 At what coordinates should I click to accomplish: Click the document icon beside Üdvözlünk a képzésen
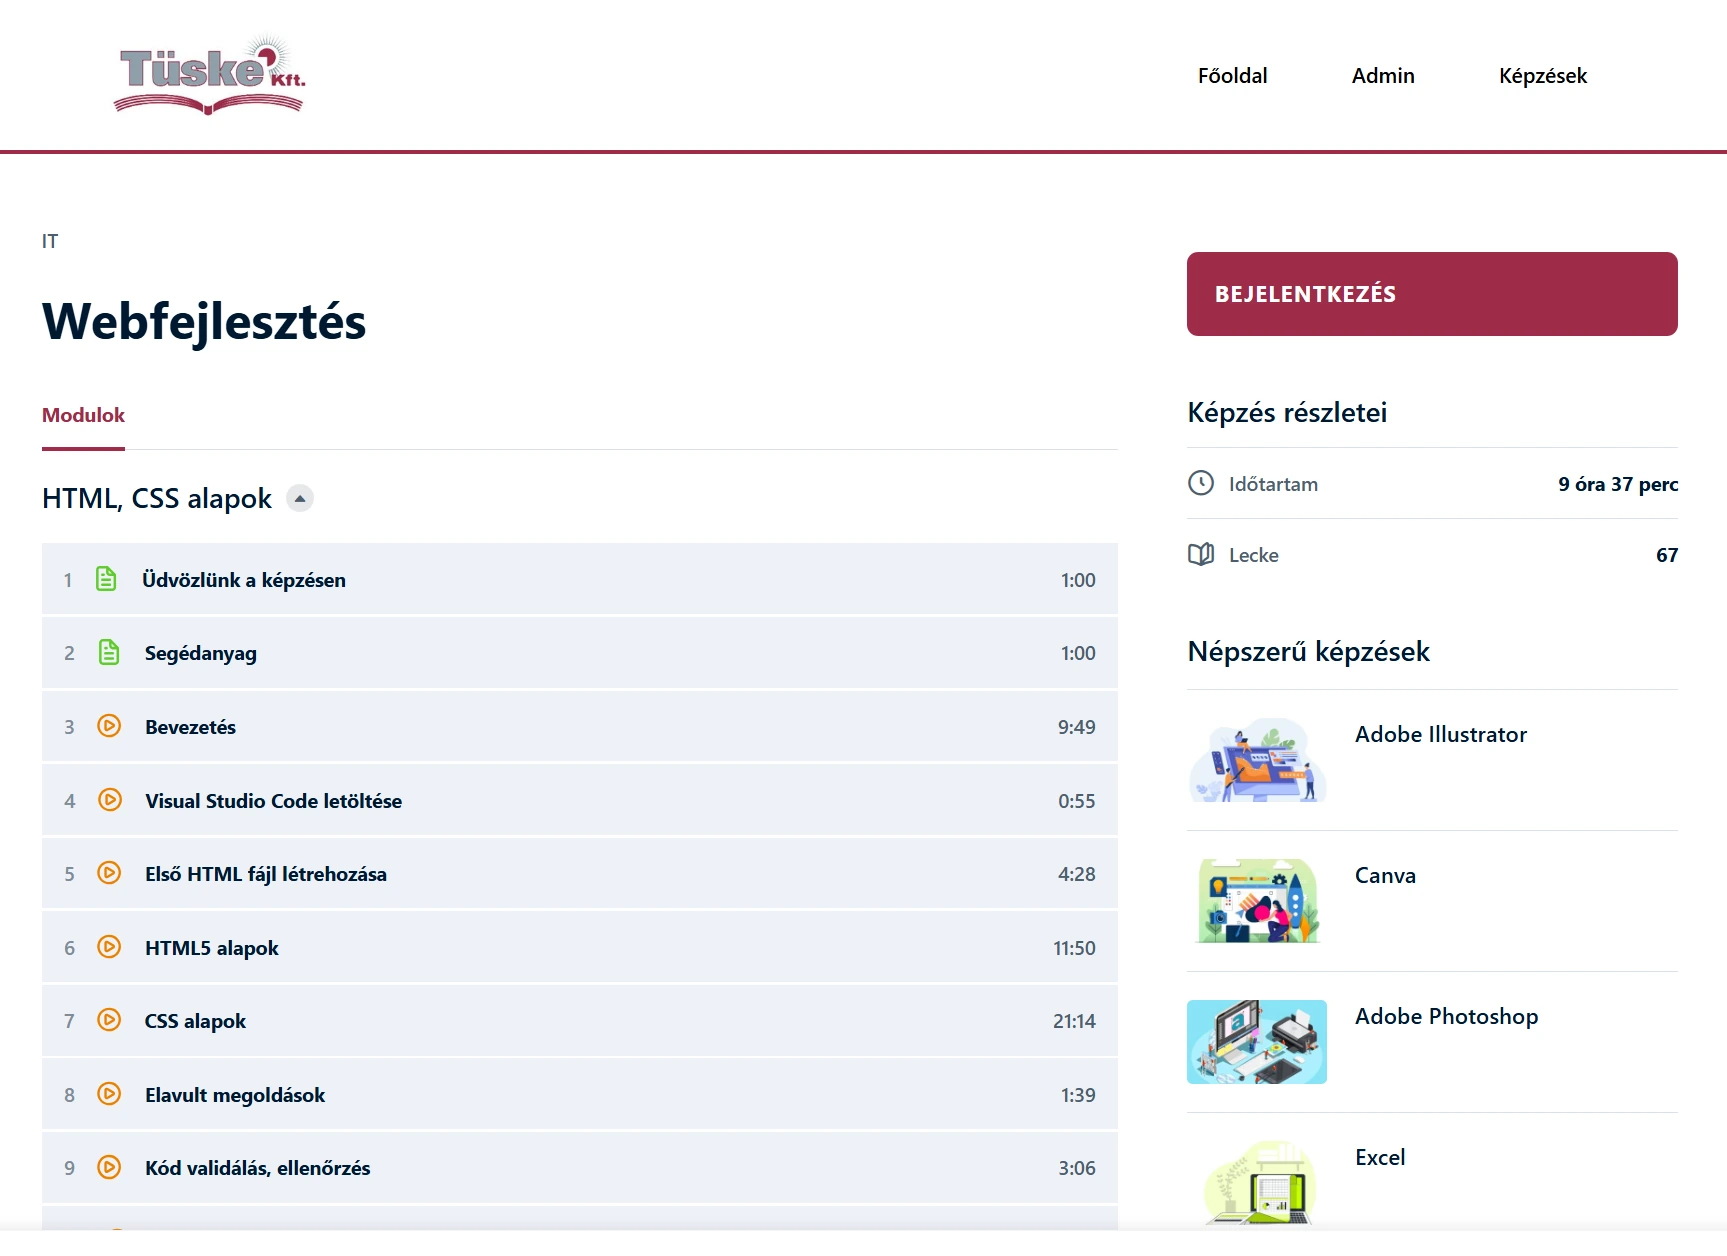[x=106, y=579]
